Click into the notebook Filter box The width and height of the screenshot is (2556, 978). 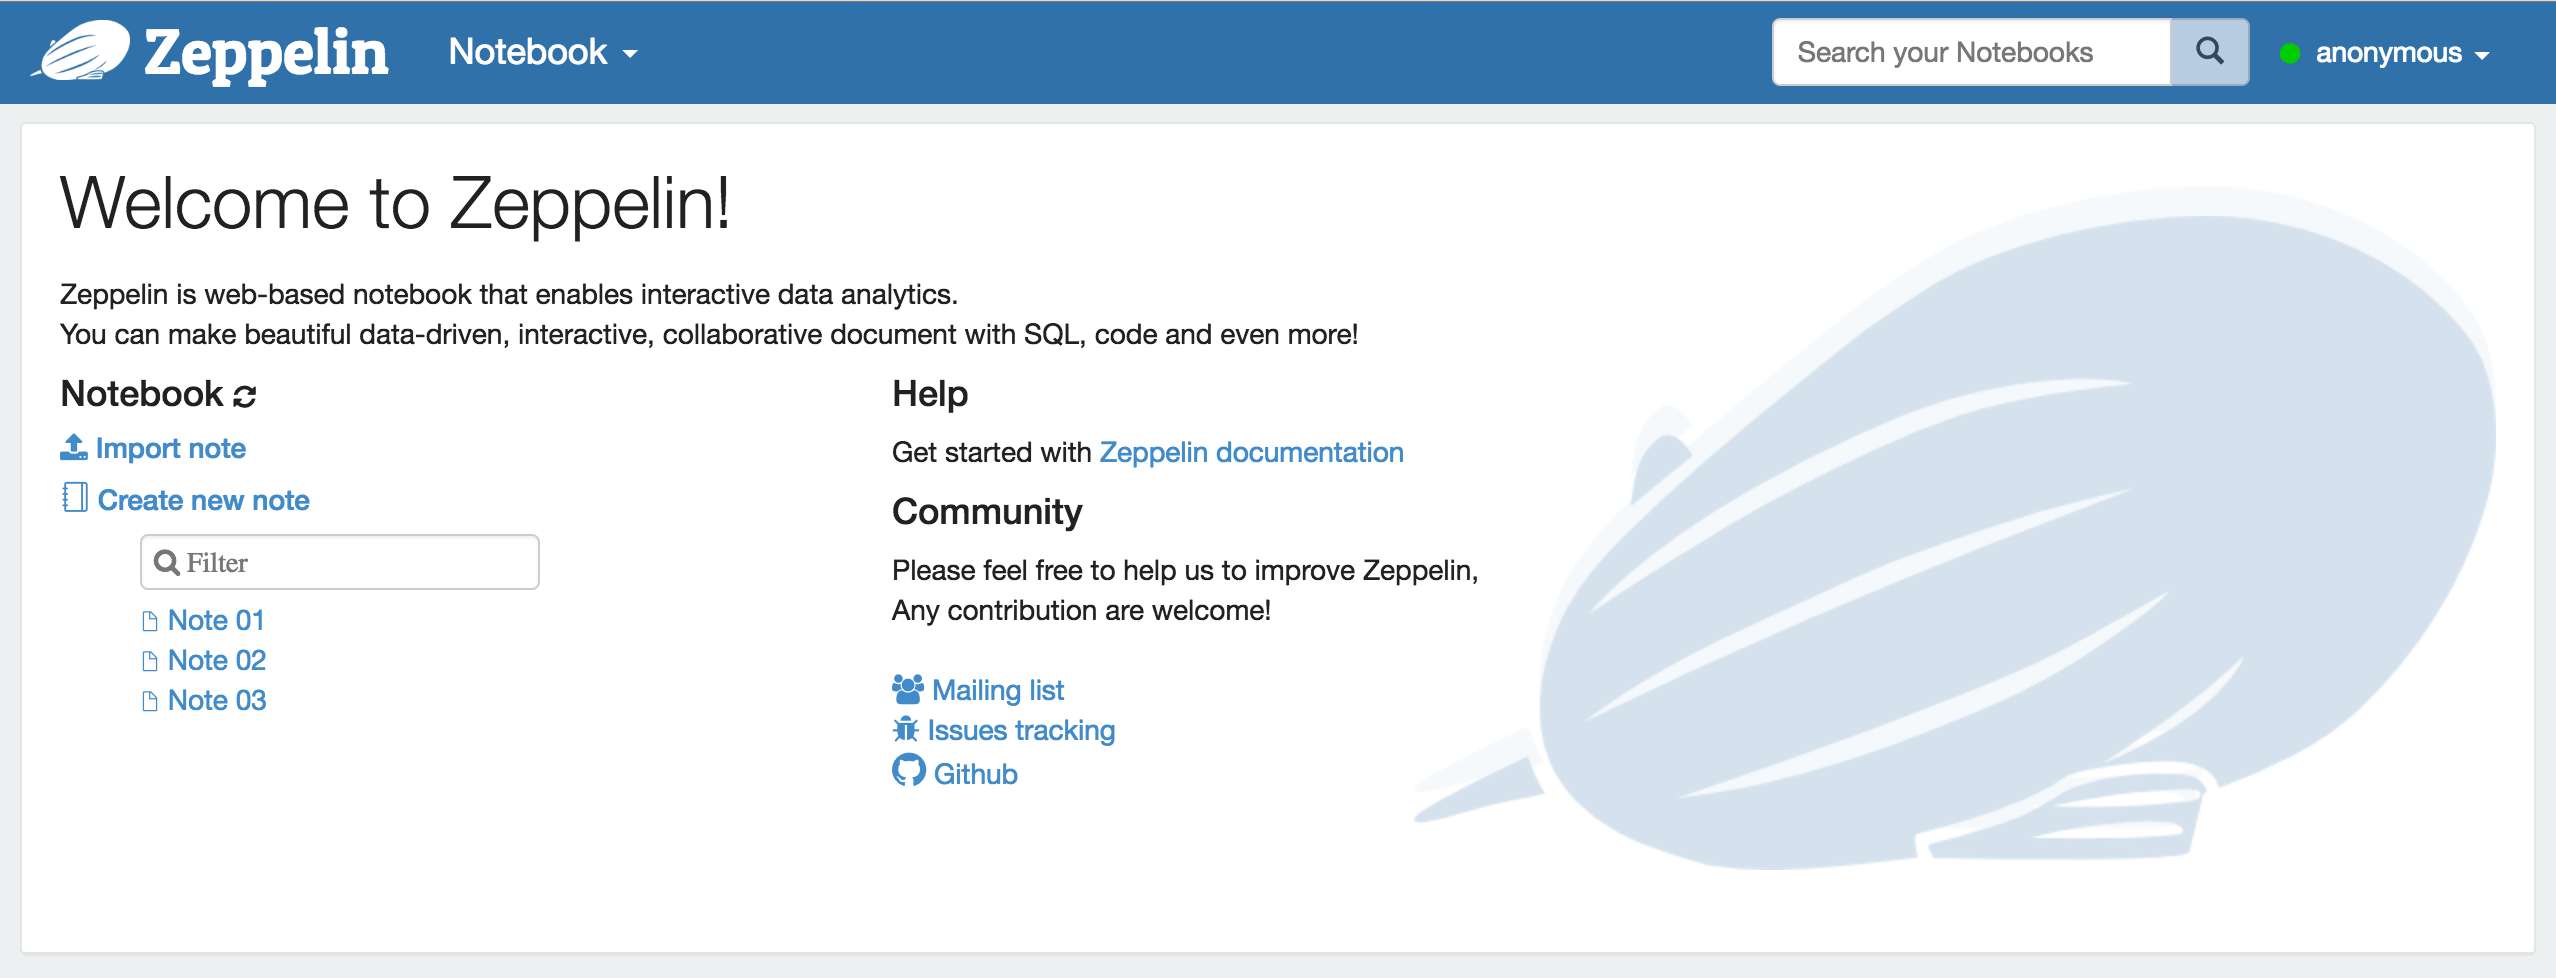coord(350,562)
